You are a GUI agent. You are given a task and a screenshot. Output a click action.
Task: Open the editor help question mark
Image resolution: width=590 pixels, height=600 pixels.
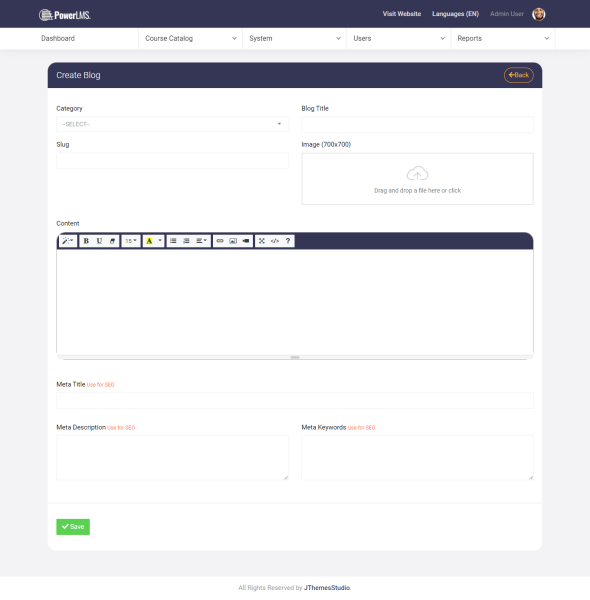[x=288, y=241]
